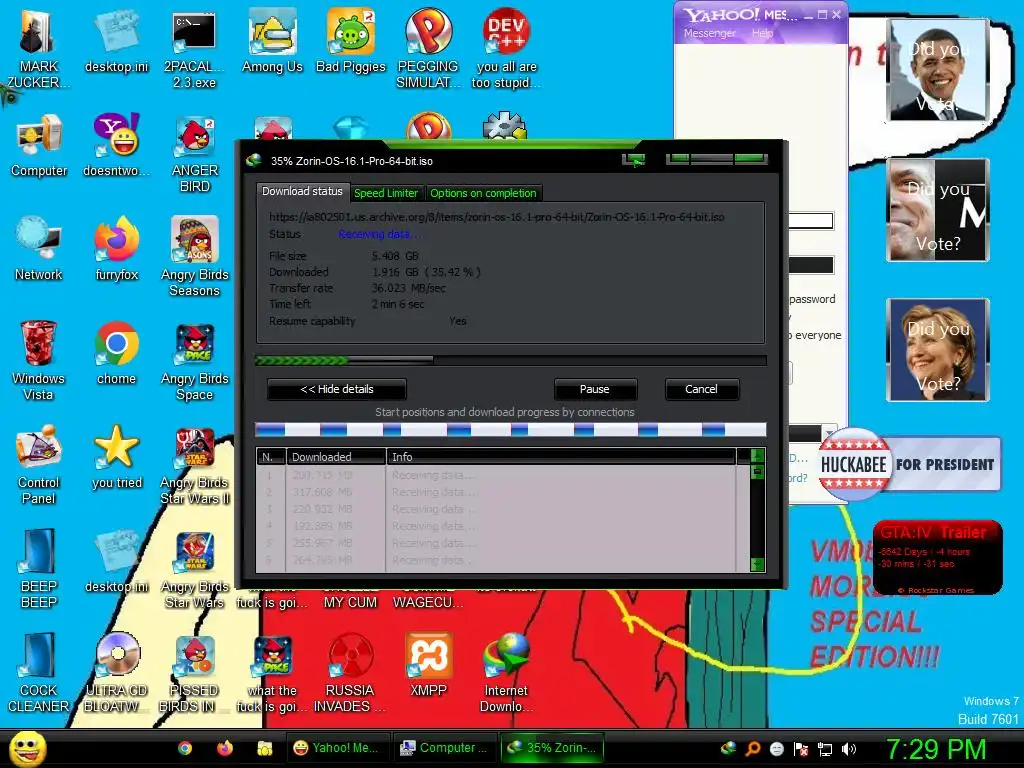Click the Huckabee For President gadget

coord(909,464)
